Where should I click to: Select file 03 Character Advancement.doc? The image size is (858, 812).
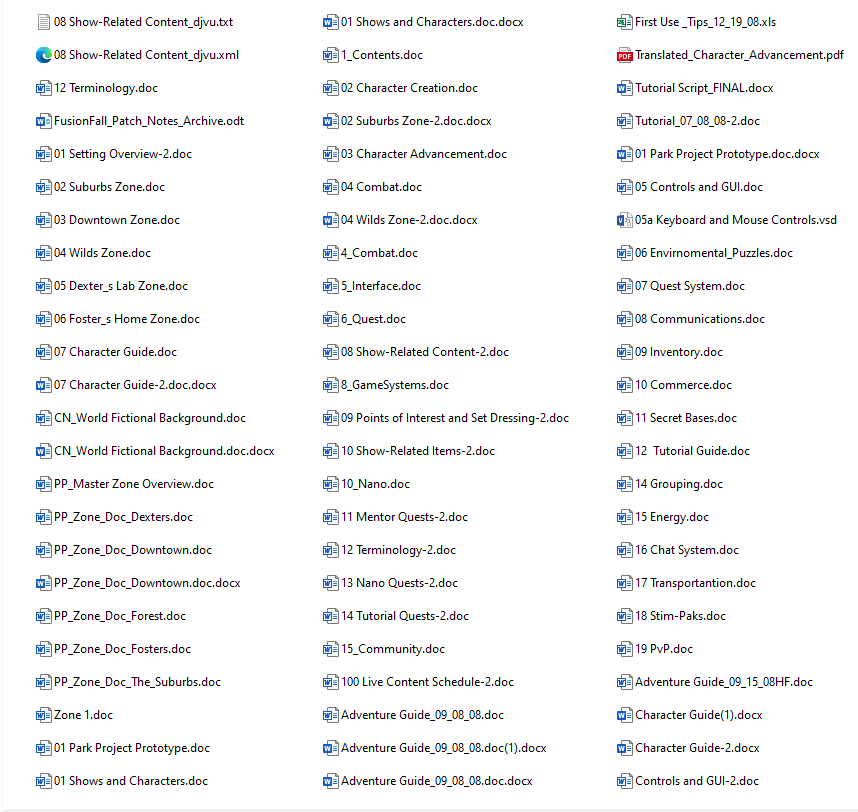pos(415,154)
